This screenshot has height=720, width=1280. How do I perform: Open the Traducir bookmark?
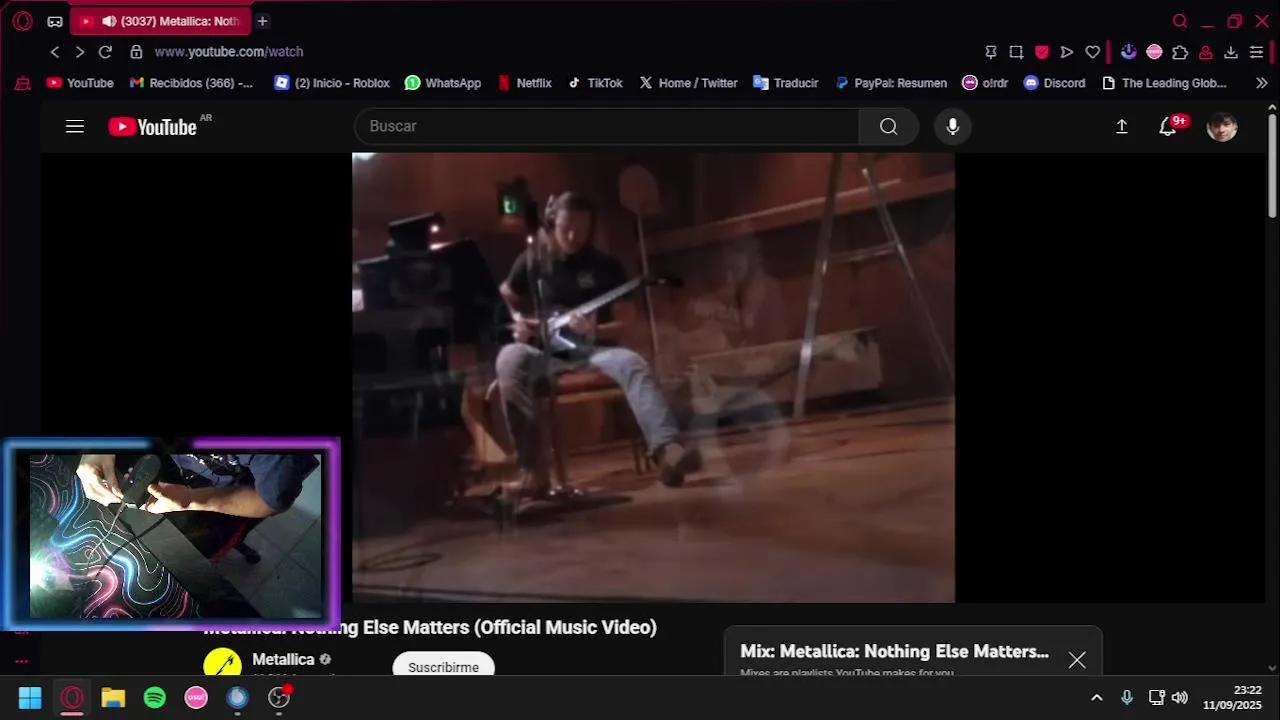786,83
